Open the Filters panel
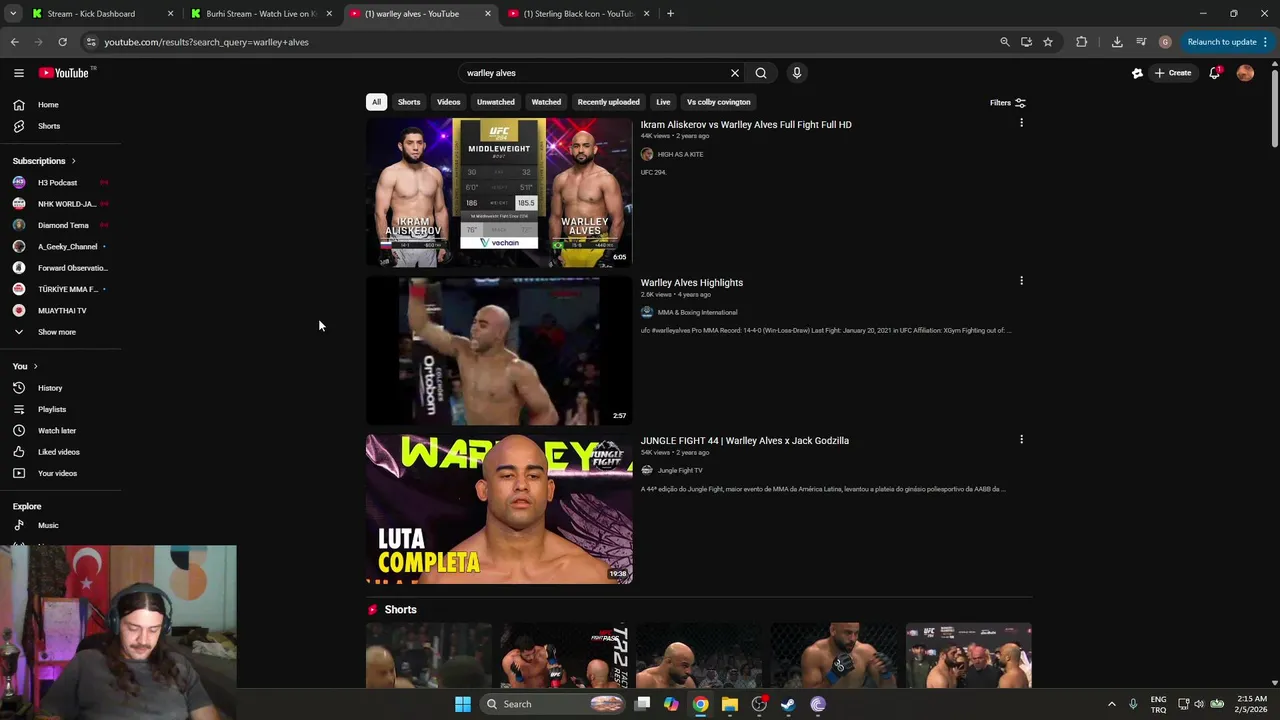 [x=1008, y=102]
